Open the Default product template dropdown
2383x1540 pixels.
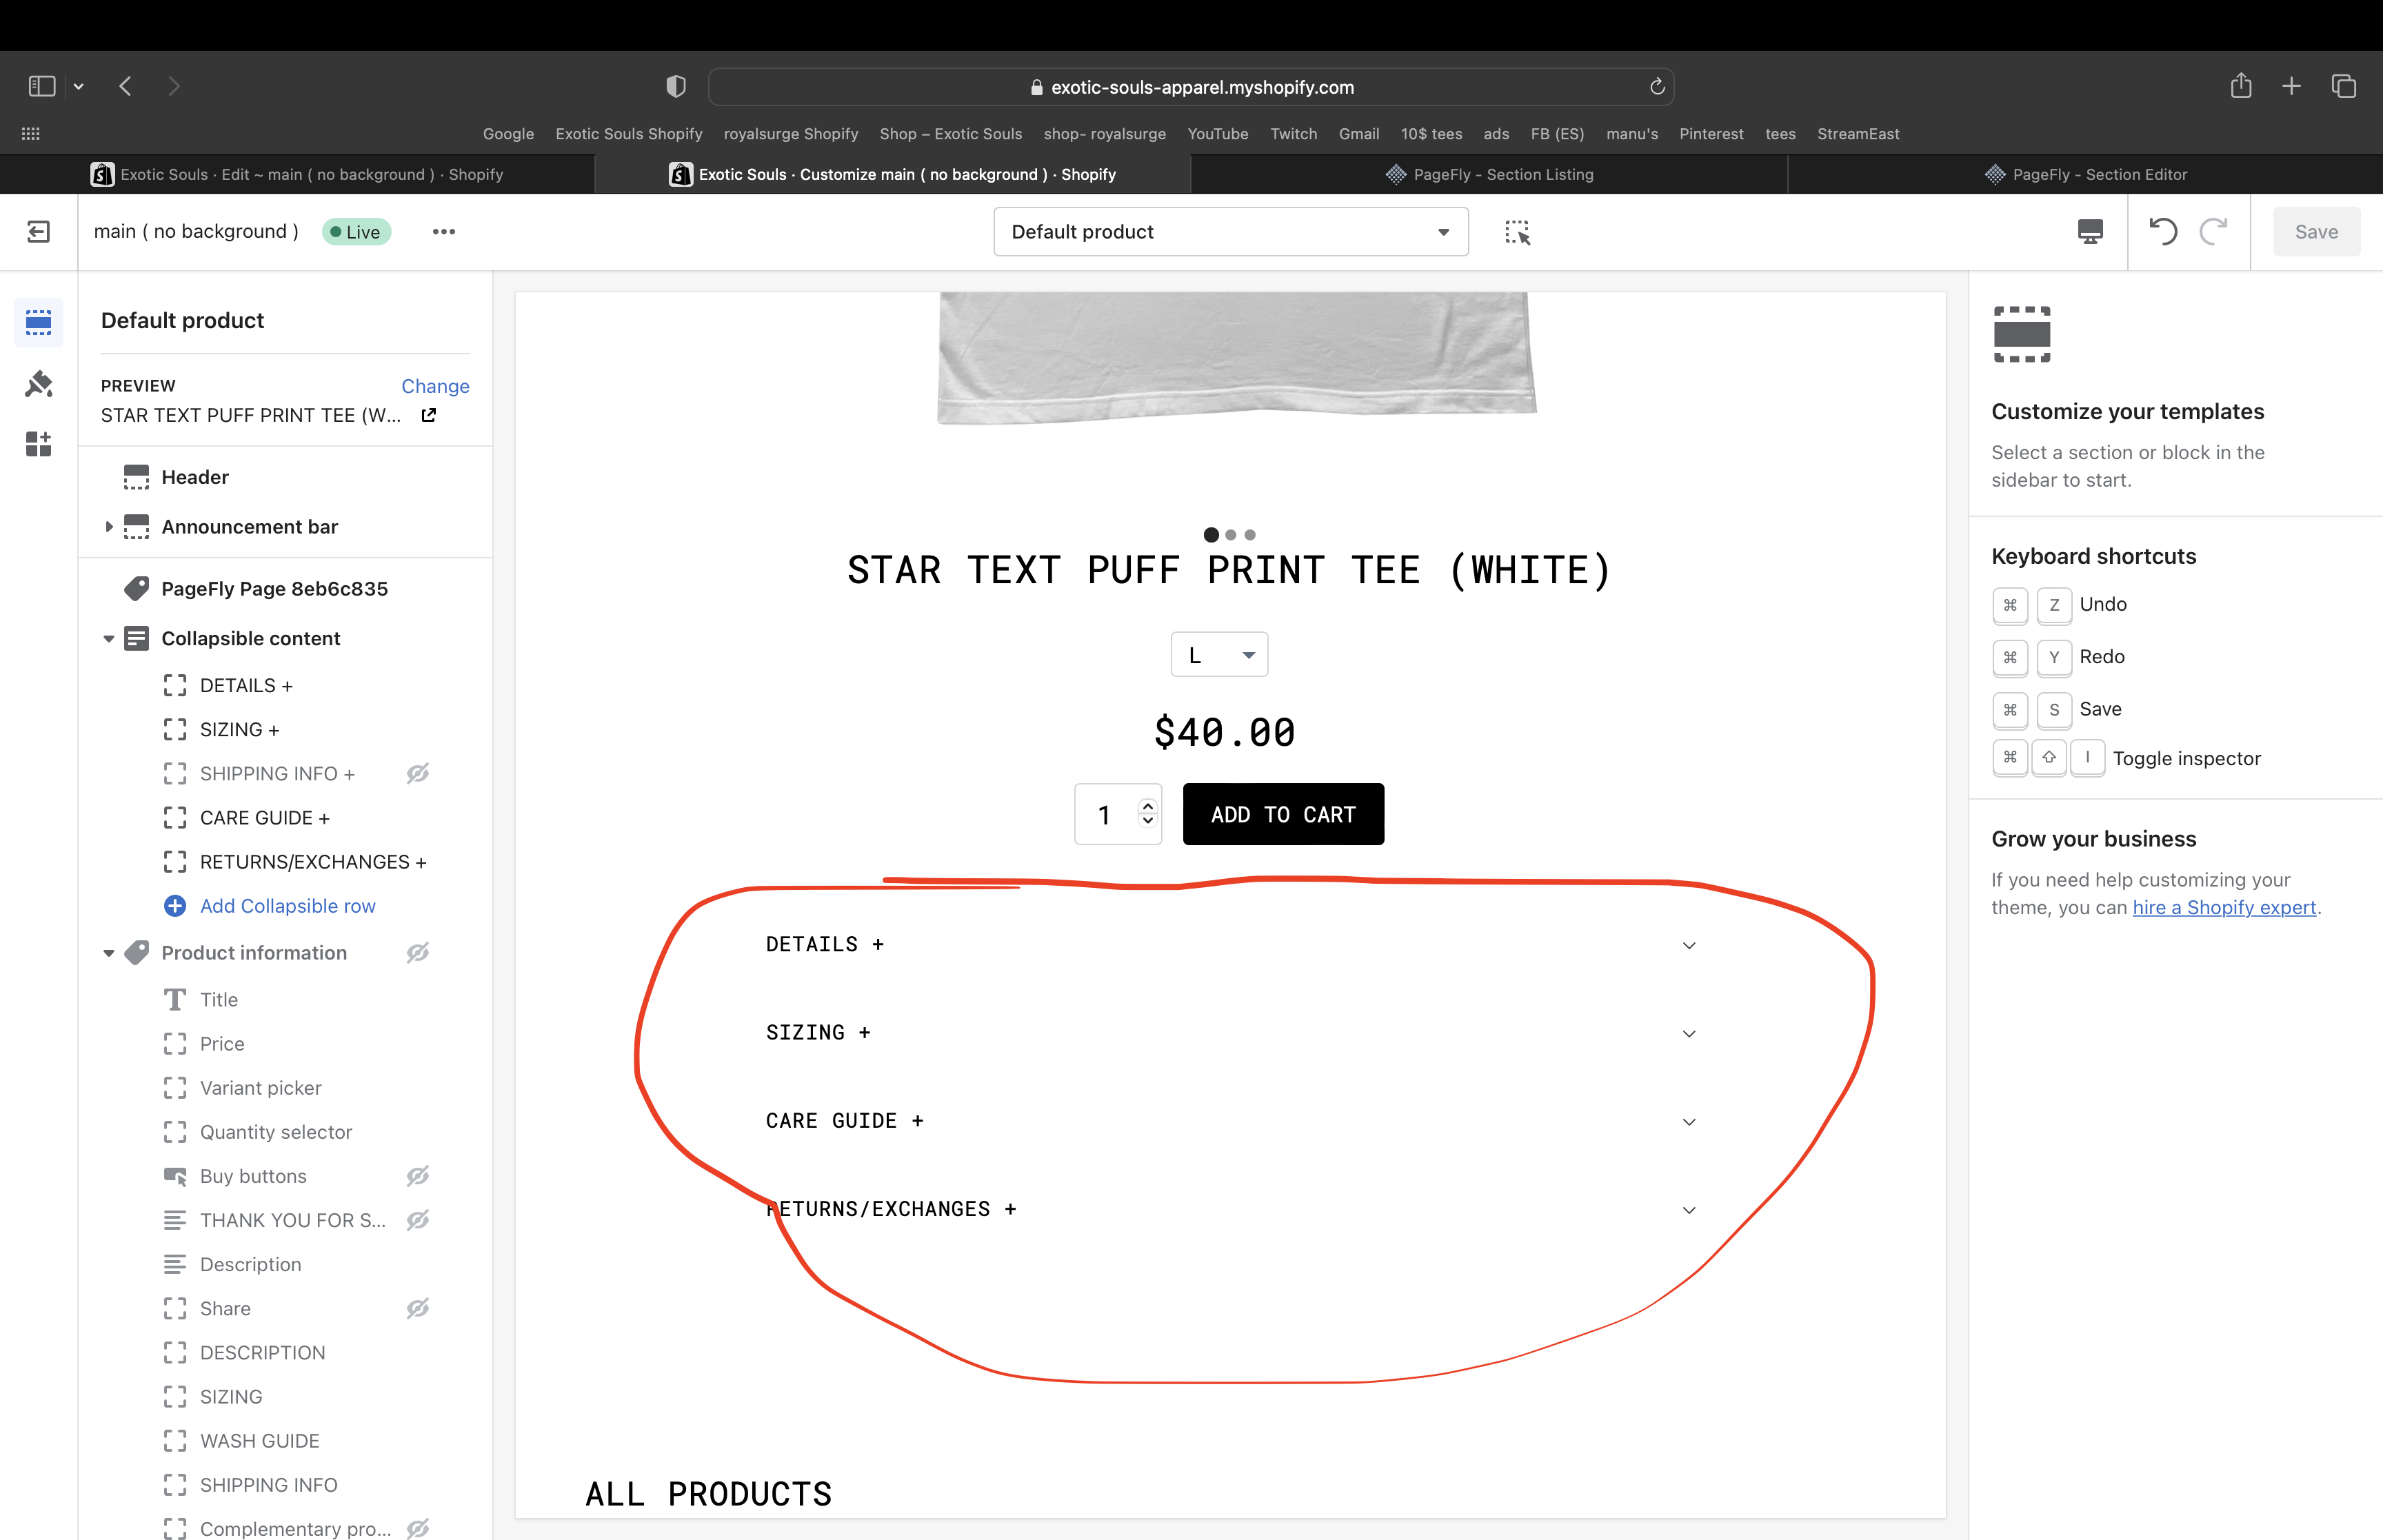pyautogui.click(x=1230, y=232)
